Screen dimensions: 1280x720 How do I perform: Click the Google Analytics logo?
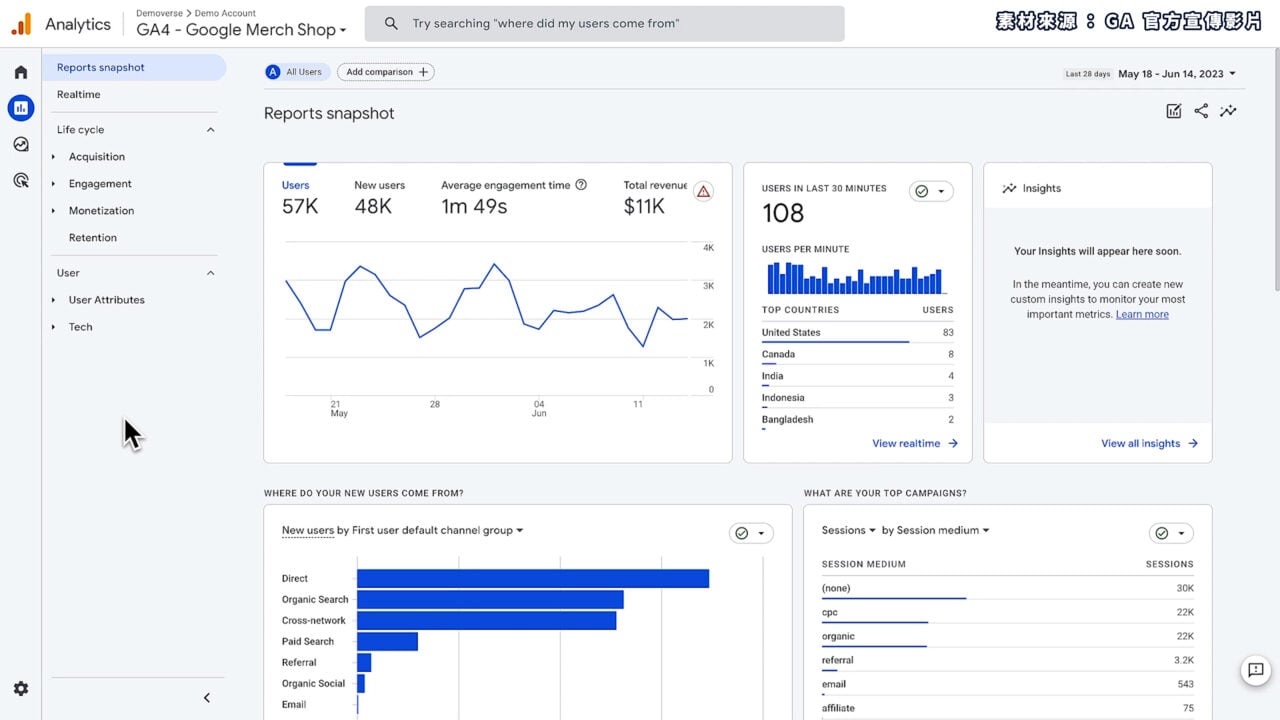tap(20, 23)
